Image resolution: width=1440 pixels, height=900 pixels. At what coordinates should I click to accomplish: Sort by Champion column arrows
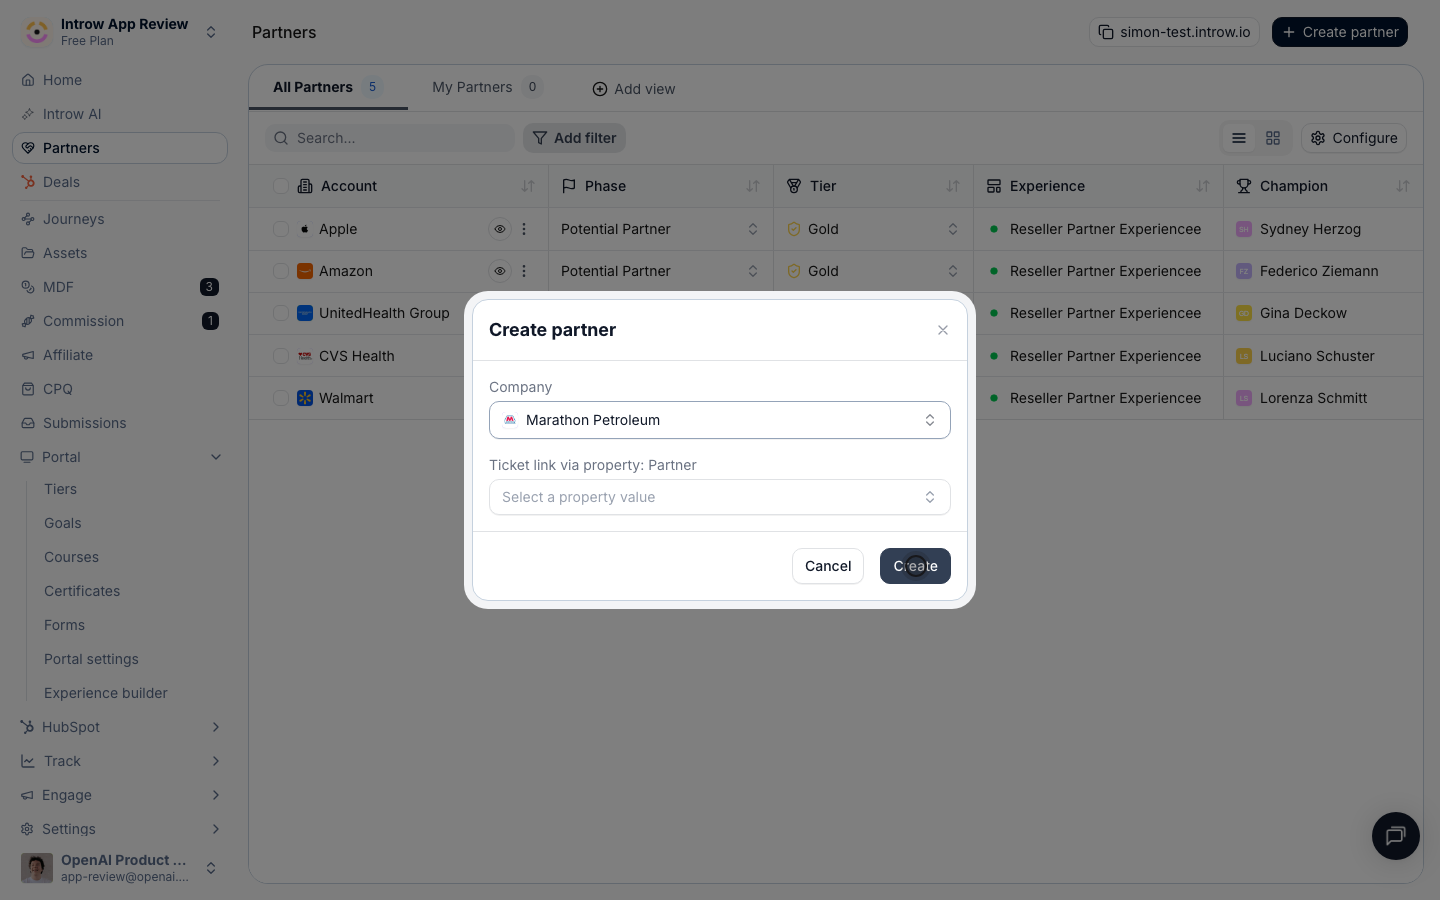[1403, 186]
